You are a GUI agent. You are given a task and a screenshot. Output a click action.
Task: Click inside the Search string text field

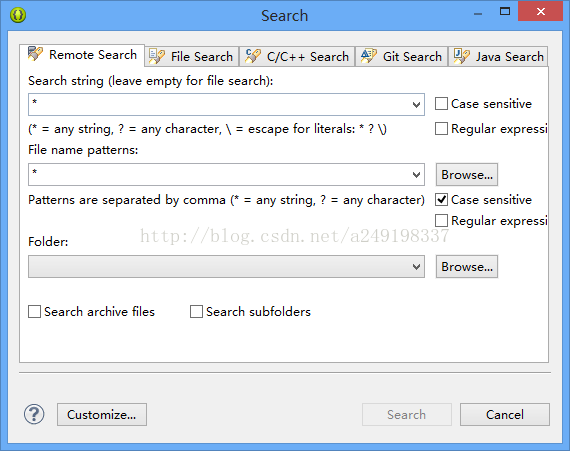[219, 105]
